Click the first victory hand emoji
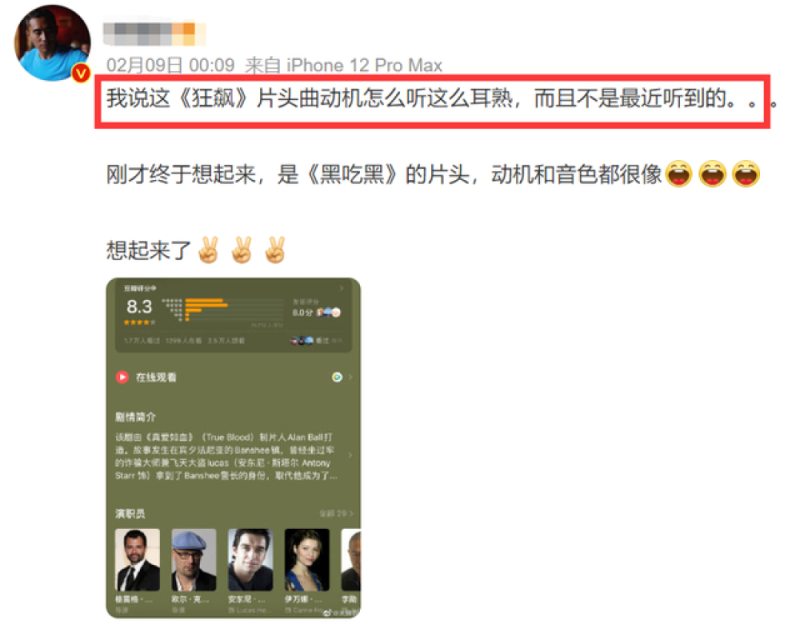800x625 pixels. click(208, 250)
